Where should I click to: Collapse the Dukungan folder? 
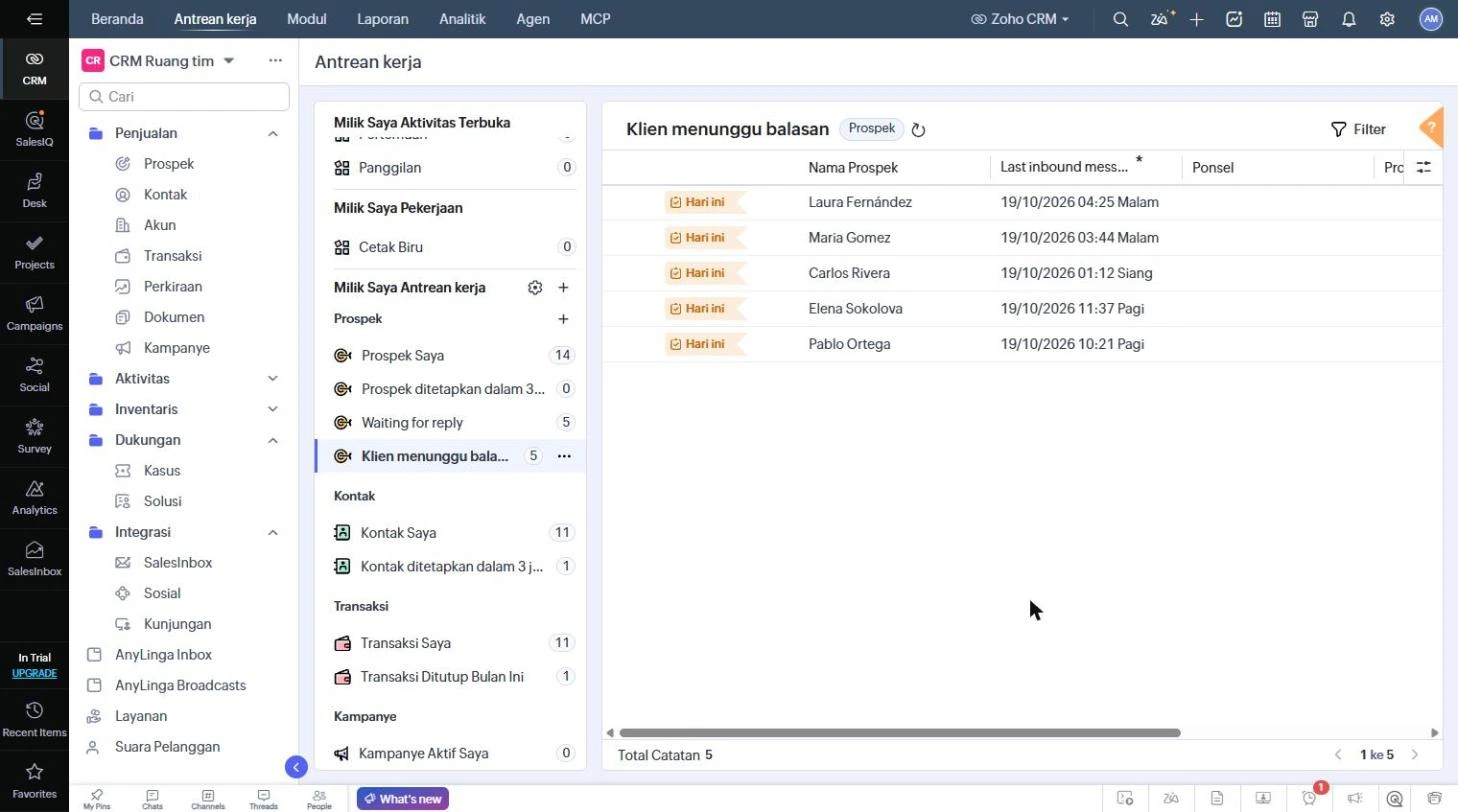pos(273,440)
